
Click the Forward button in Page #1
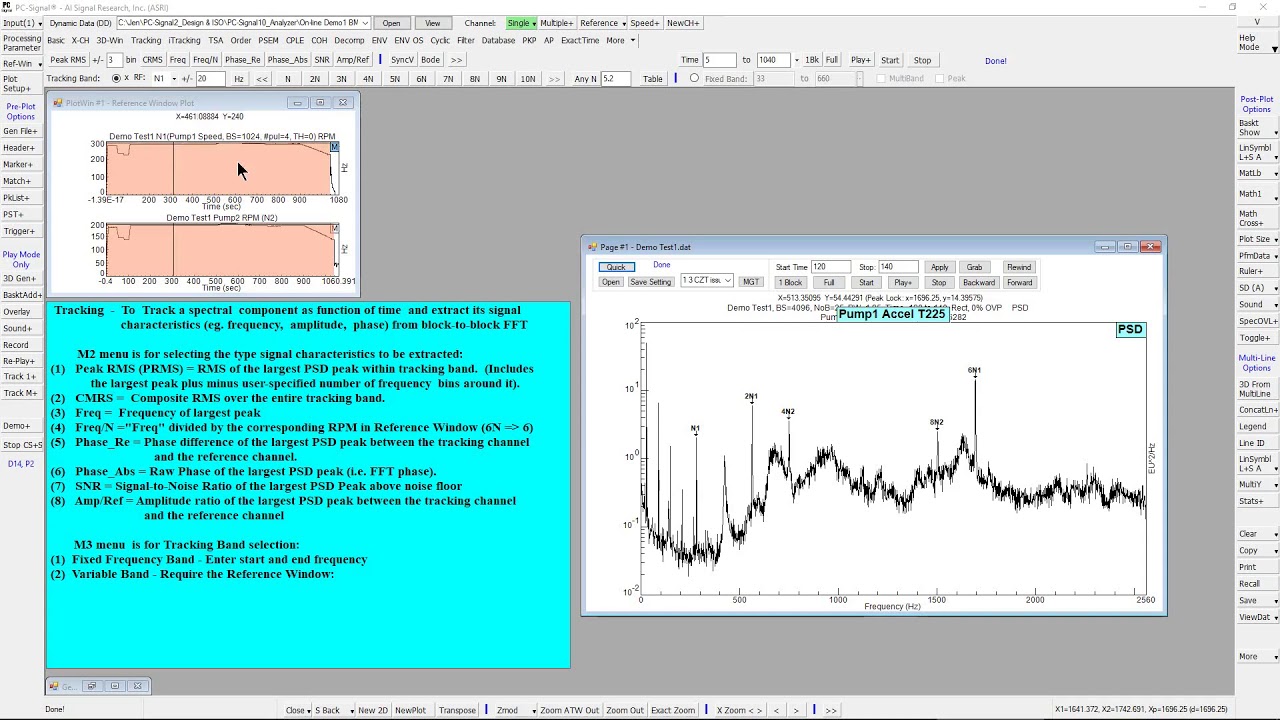[x=1019, y=282]
